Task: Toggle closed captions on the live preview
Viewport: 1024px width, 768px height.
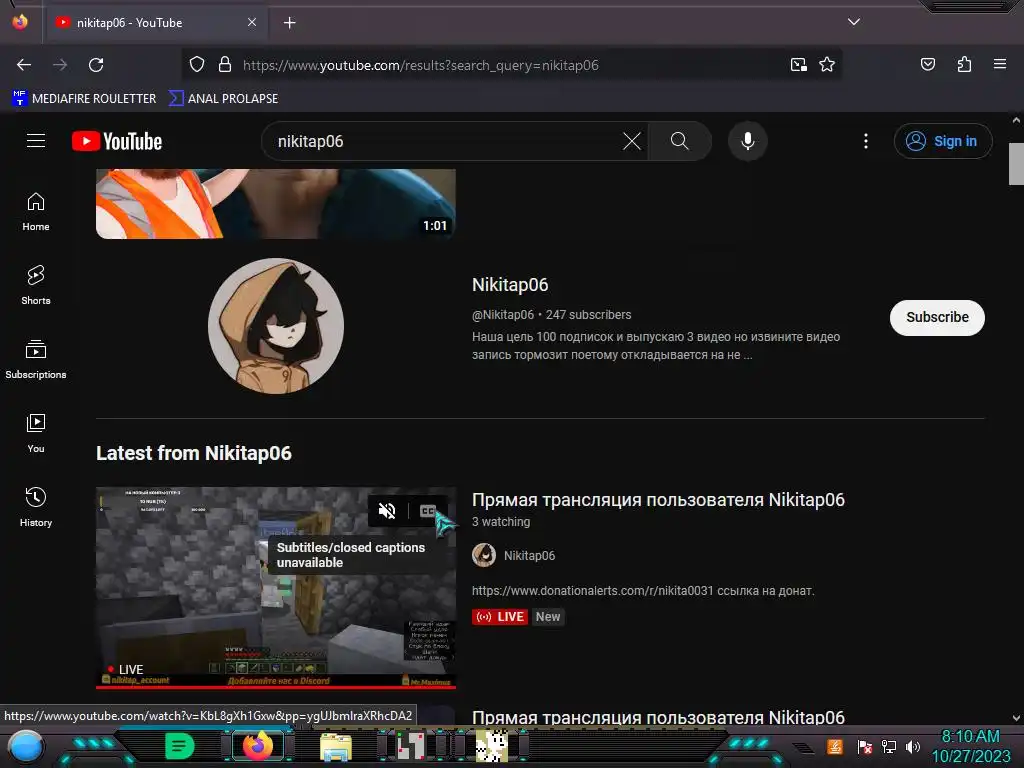Action: click(x=427, y=511)
